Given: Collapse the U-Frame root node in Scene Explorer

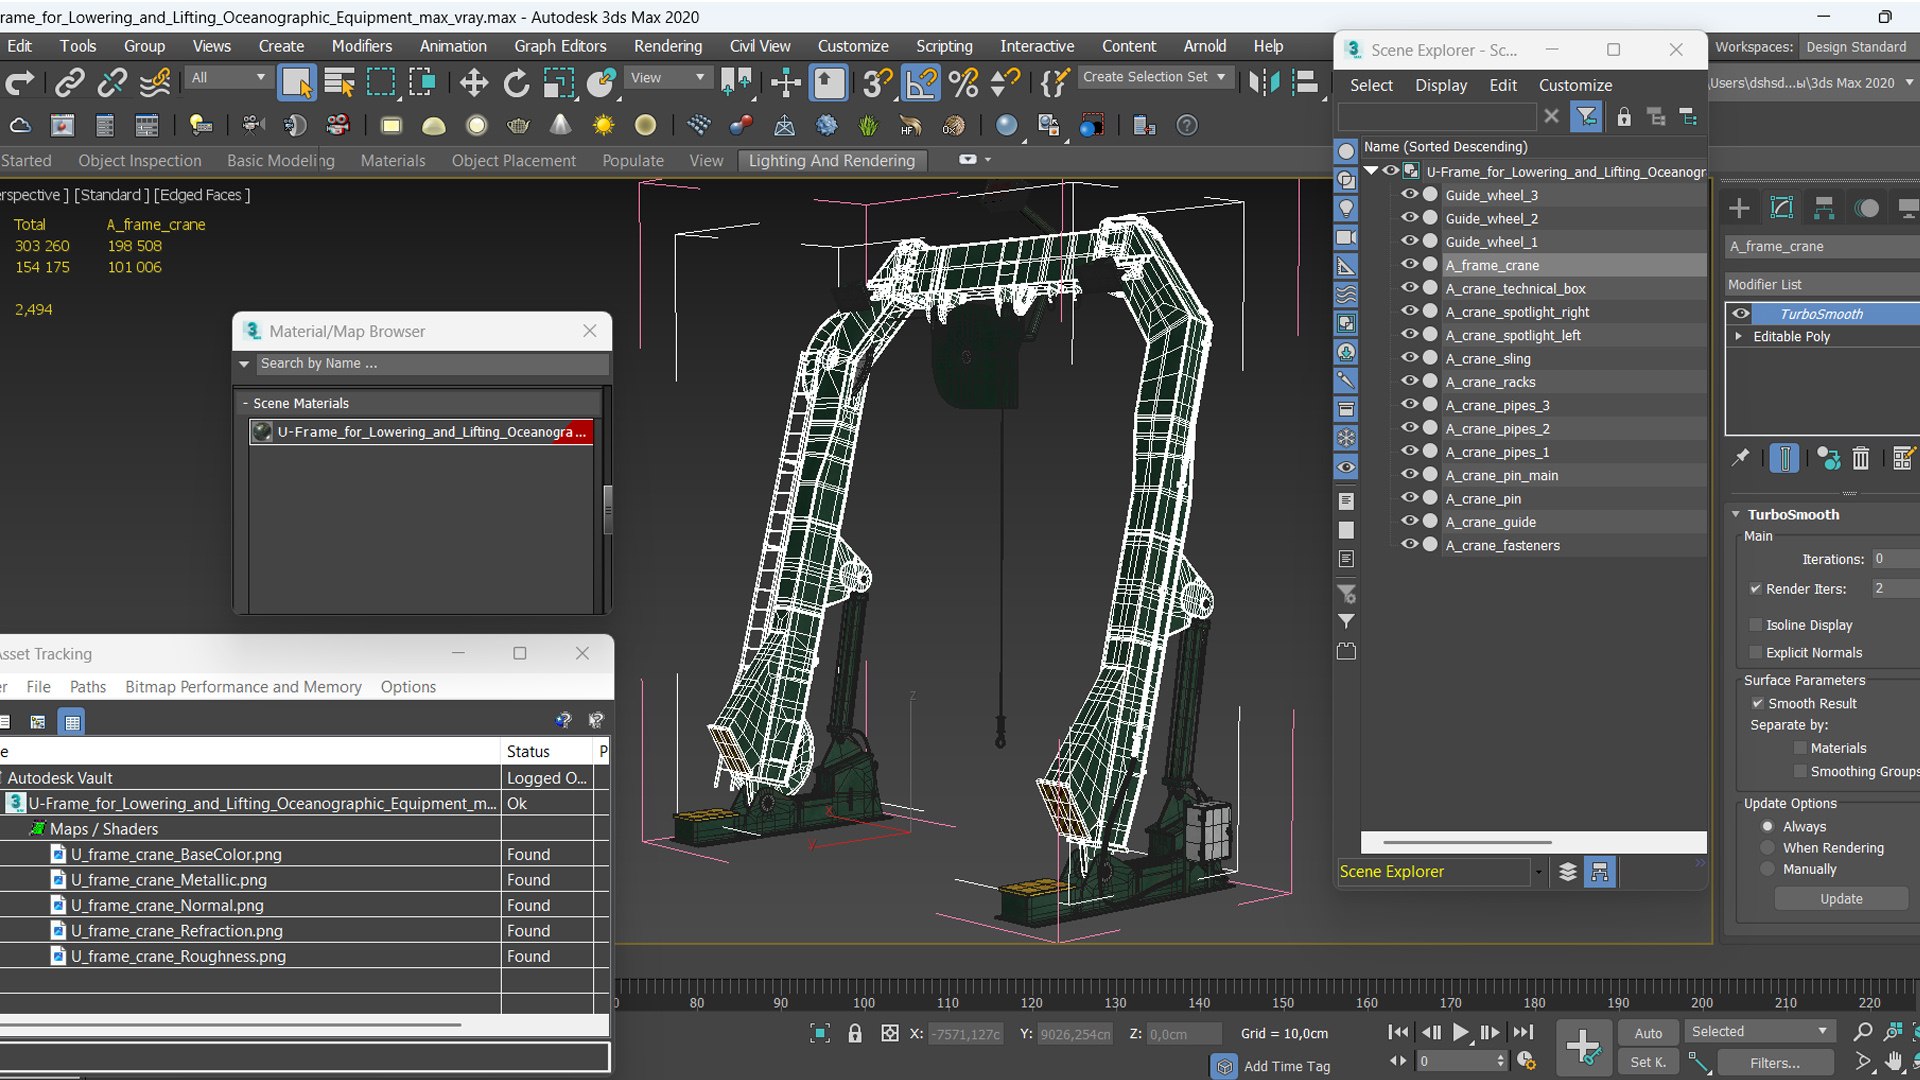Looking at the screenshot, I should point(1372,171).
